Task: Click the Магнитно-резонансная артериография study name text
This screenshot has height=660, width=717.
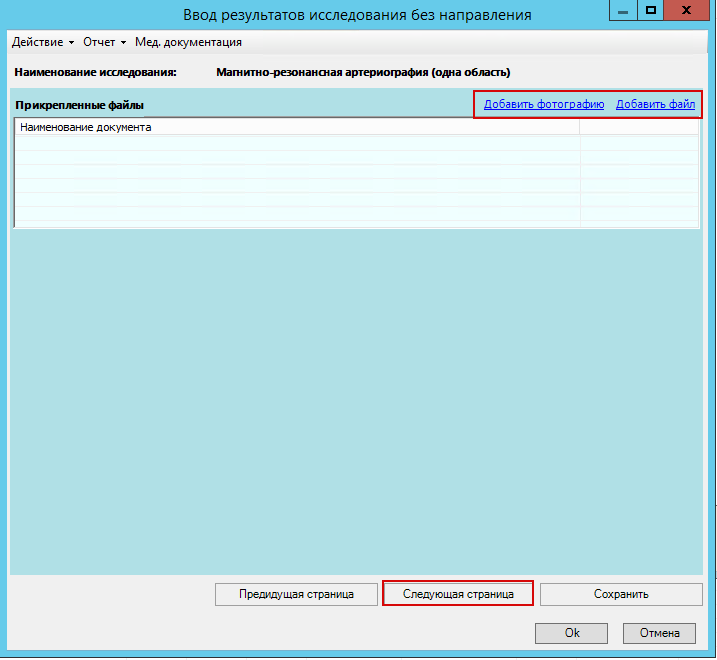Action: pyautogui.click(x=363, y=72)
